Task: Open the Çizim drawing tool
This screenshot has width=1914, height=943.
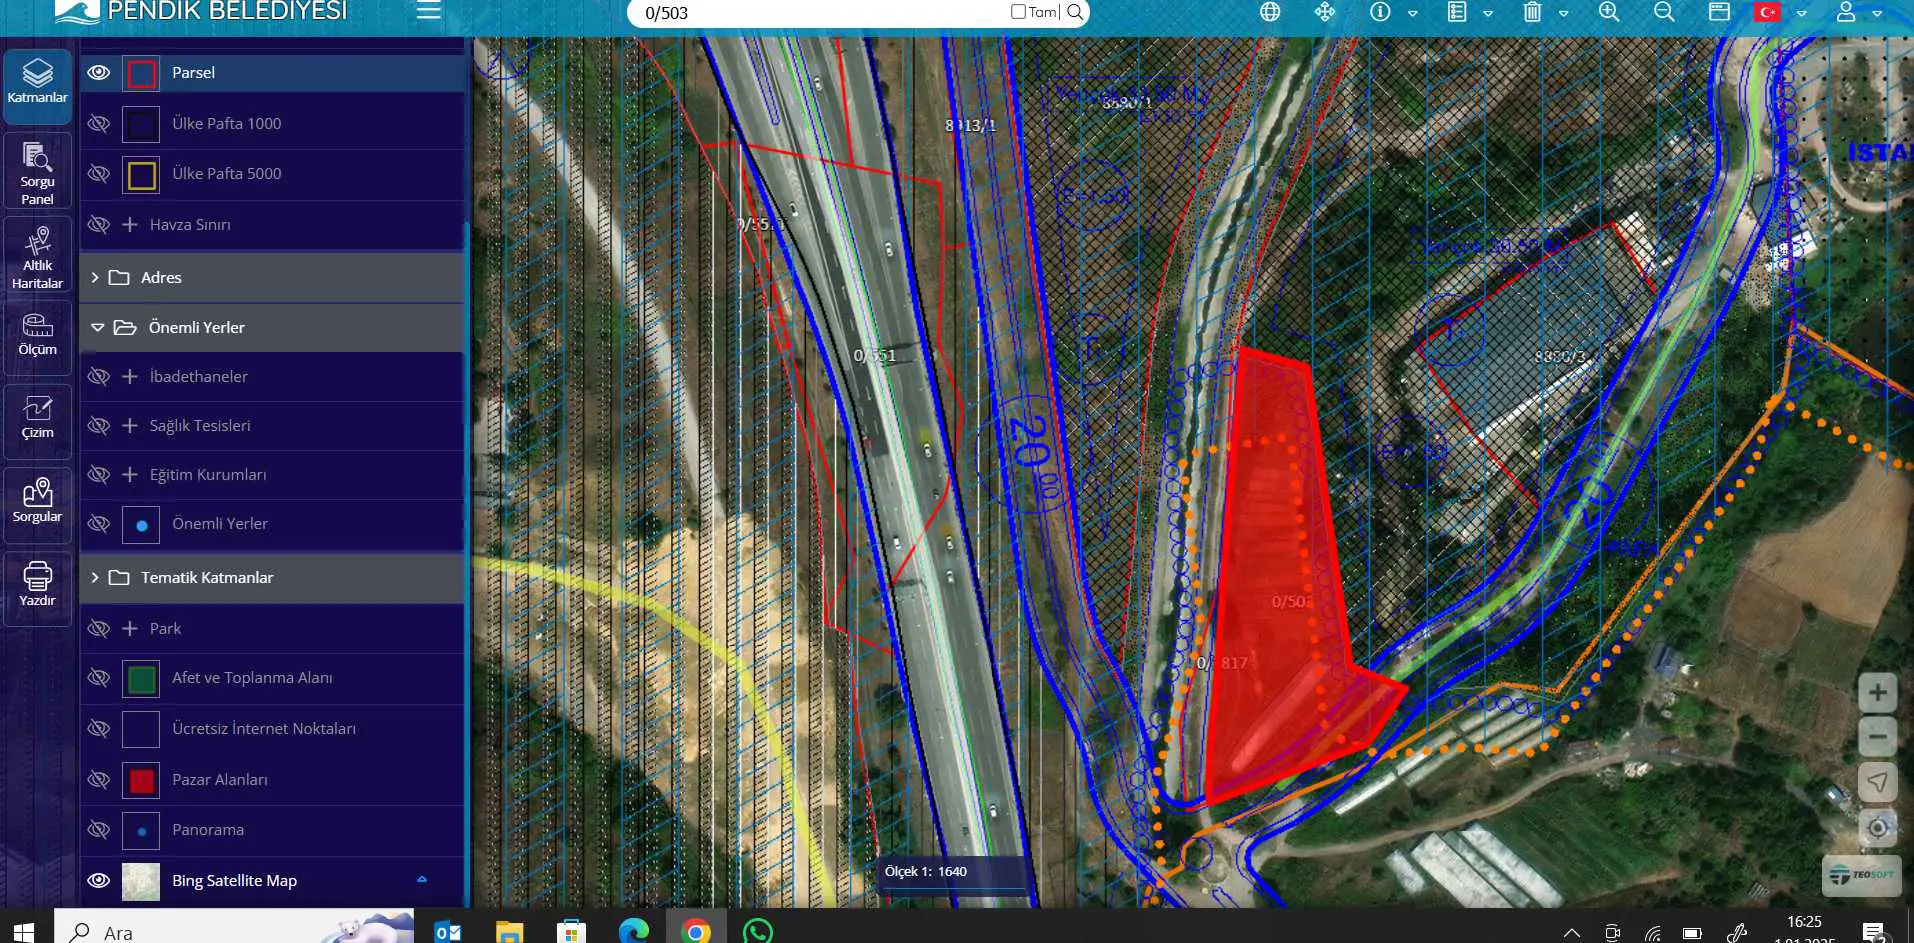Action: 37,420
